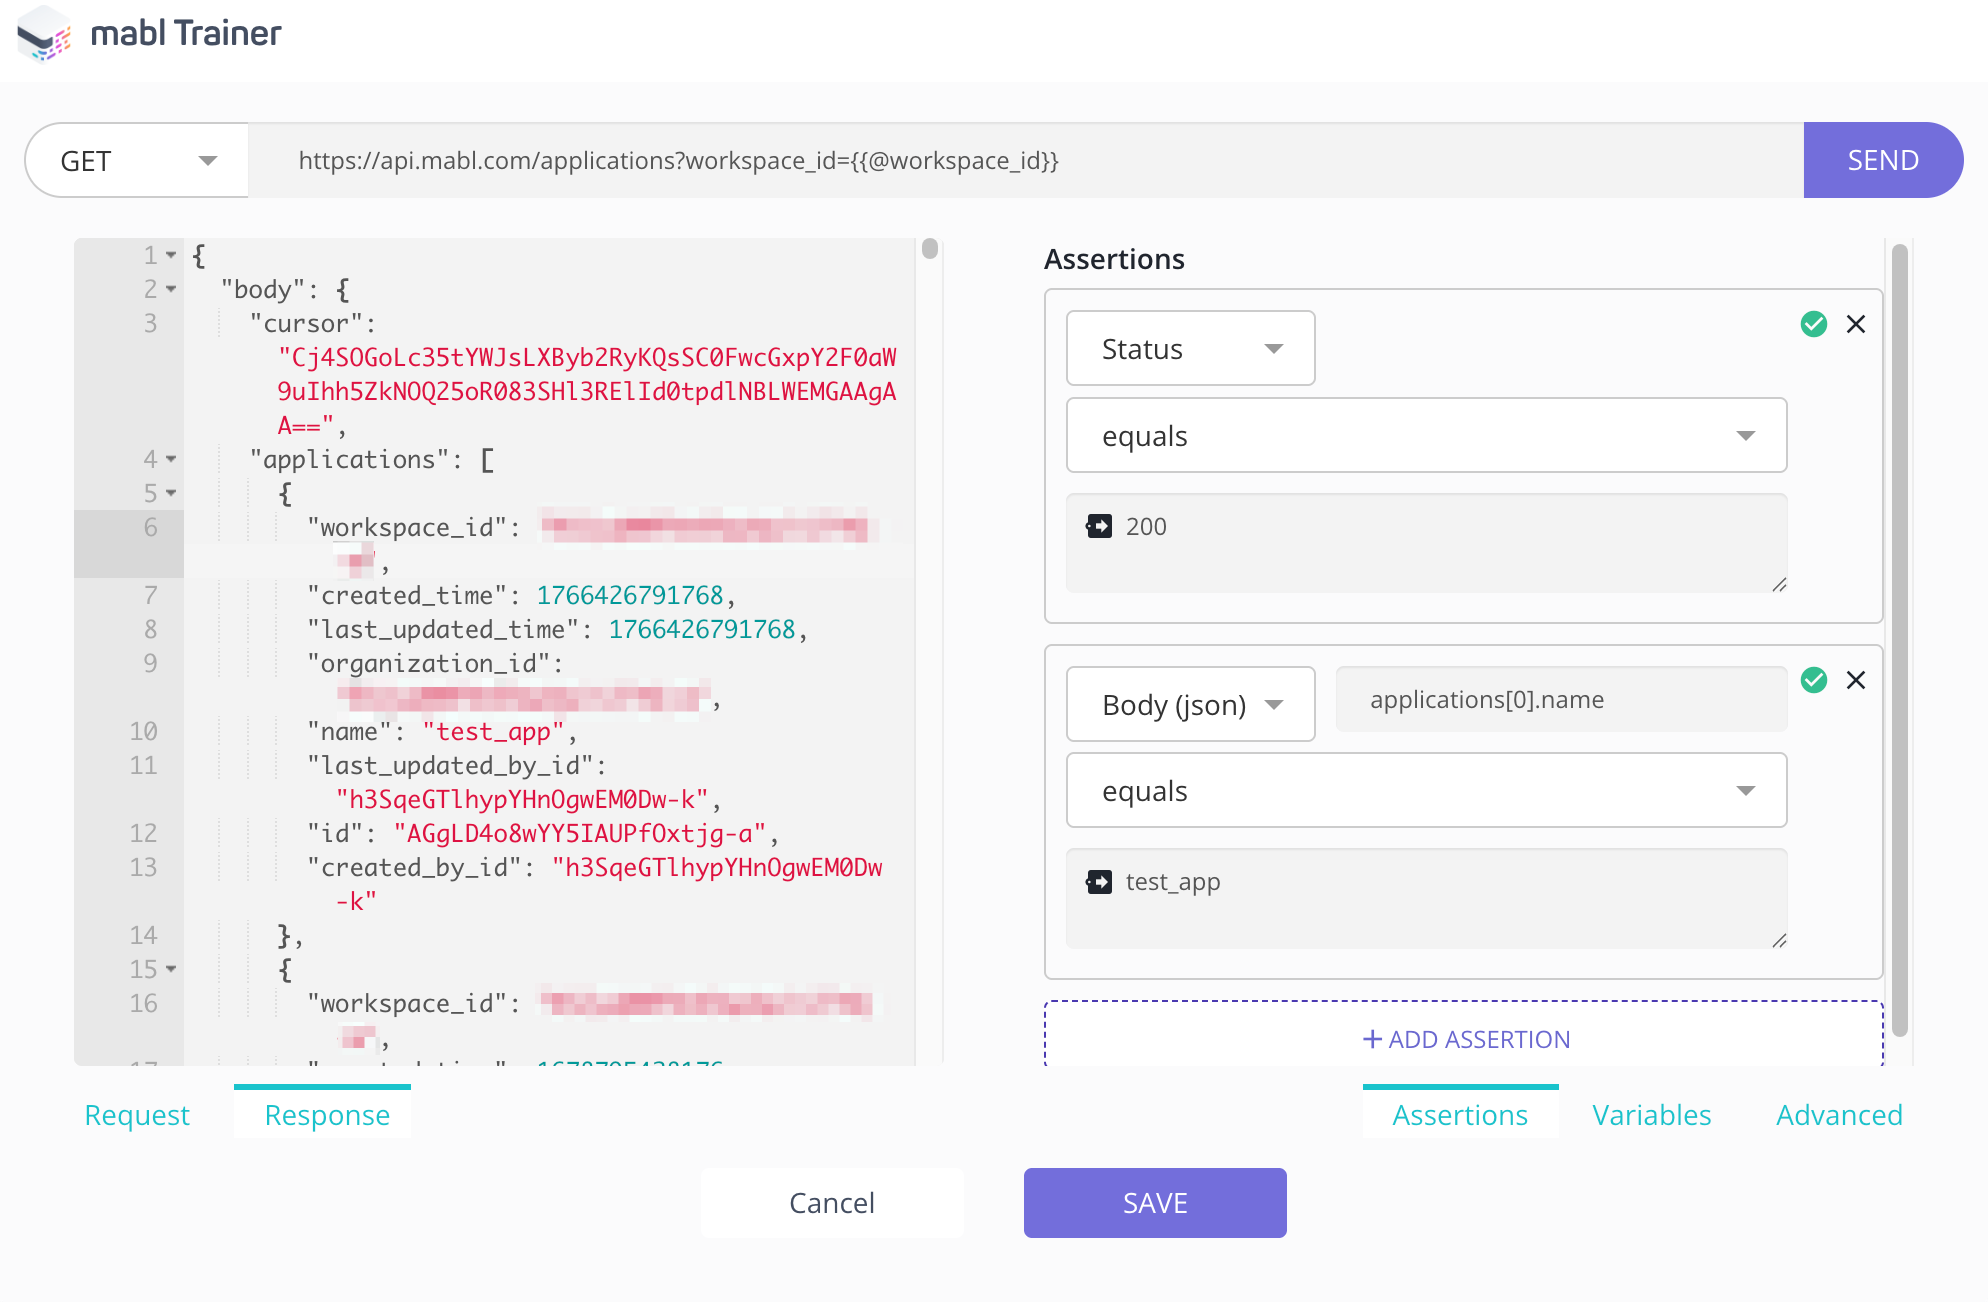Image resolution: width=1988 pixels, height=1302 pixels.
Task: Remove the Status equals 200 assertion with its X icon
Action: (x=1857, y=324)
